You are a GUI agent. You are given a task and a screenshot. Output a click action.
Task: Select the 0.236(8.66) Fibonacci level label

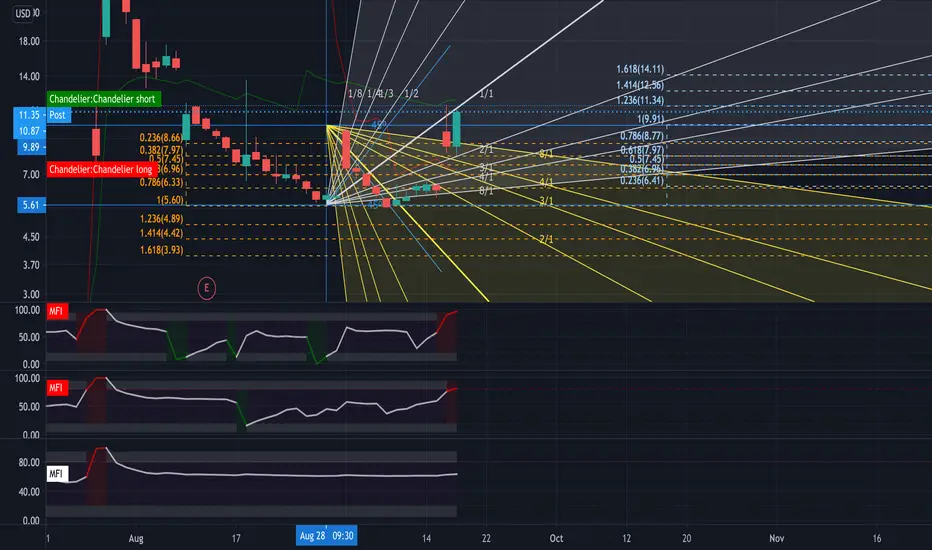tap(161, 137)
